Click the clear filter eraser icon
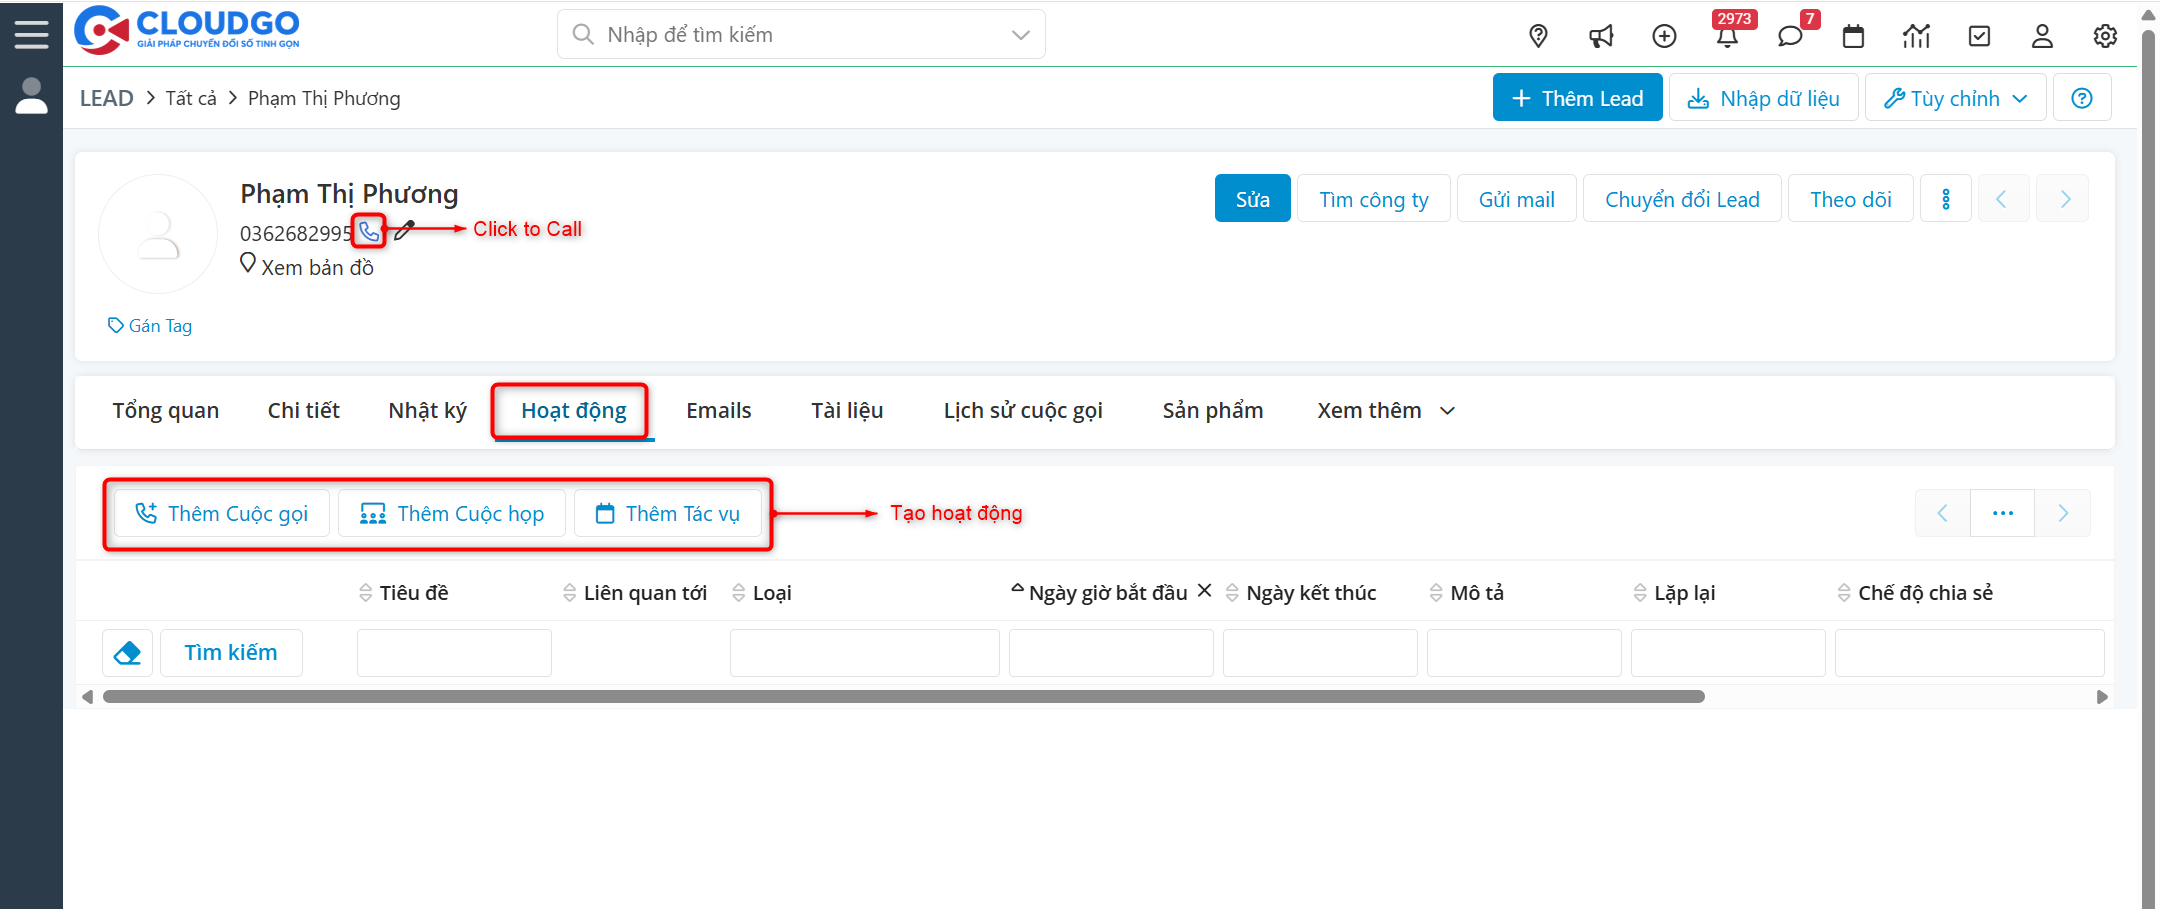The height and width of the screenshot is (909, 2160). coord(127,652)
